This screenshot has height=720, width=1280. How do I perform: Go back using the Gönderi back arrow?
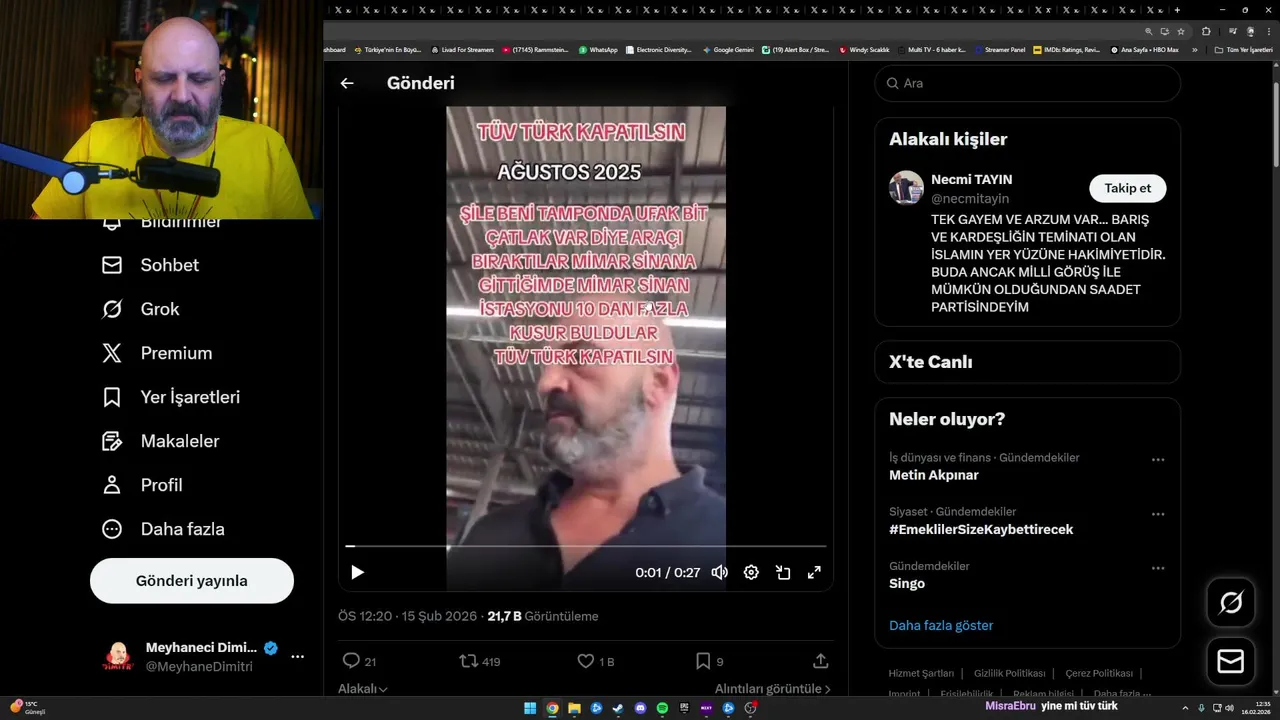tap(347, 83)
